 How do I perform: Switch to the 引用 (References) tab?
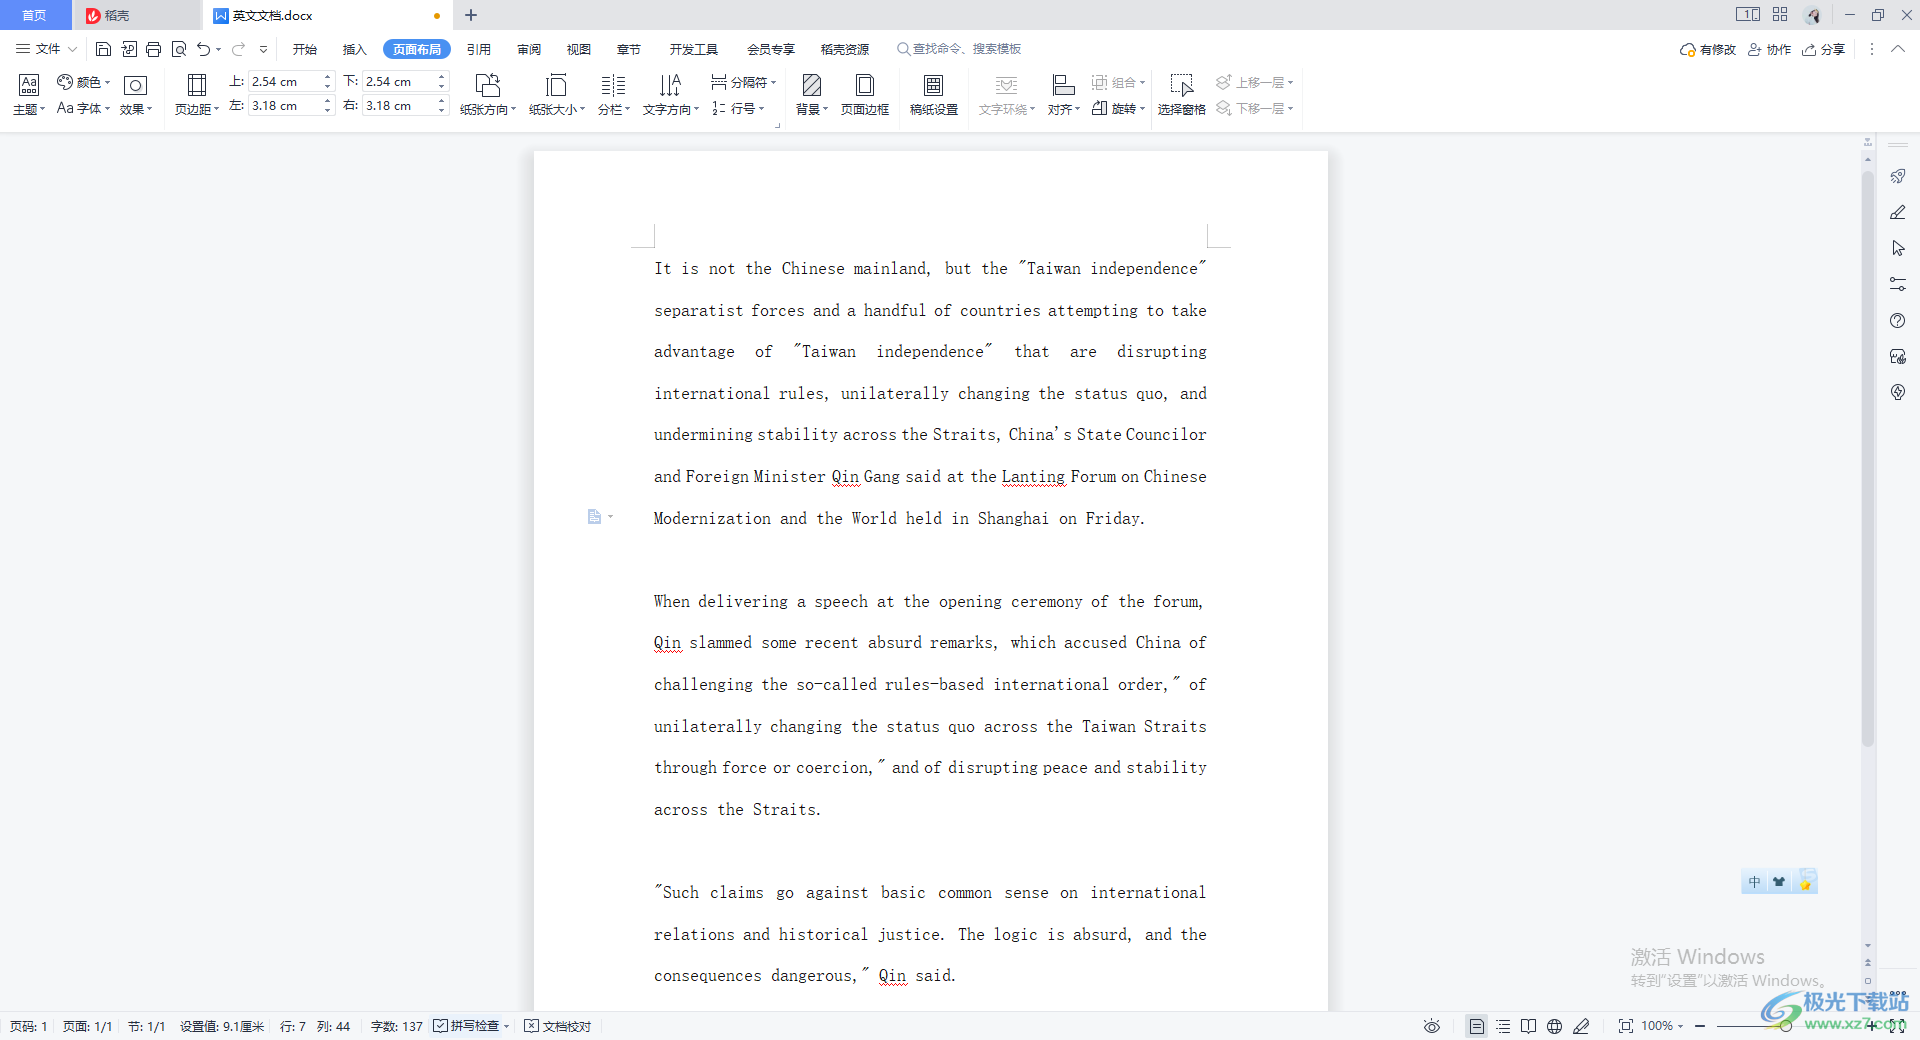coord(479,49)
